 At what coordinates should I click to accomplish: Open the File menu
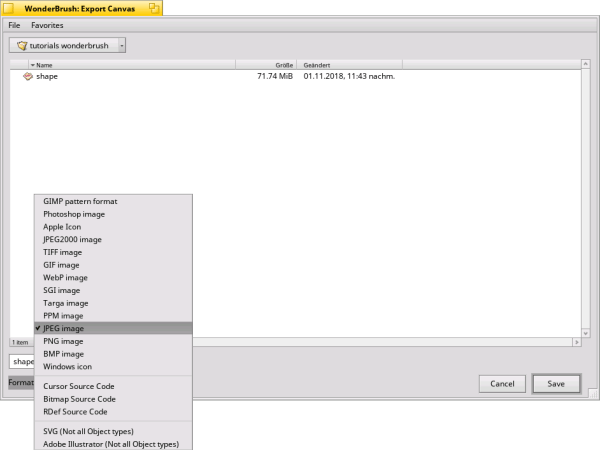point(14,24)
